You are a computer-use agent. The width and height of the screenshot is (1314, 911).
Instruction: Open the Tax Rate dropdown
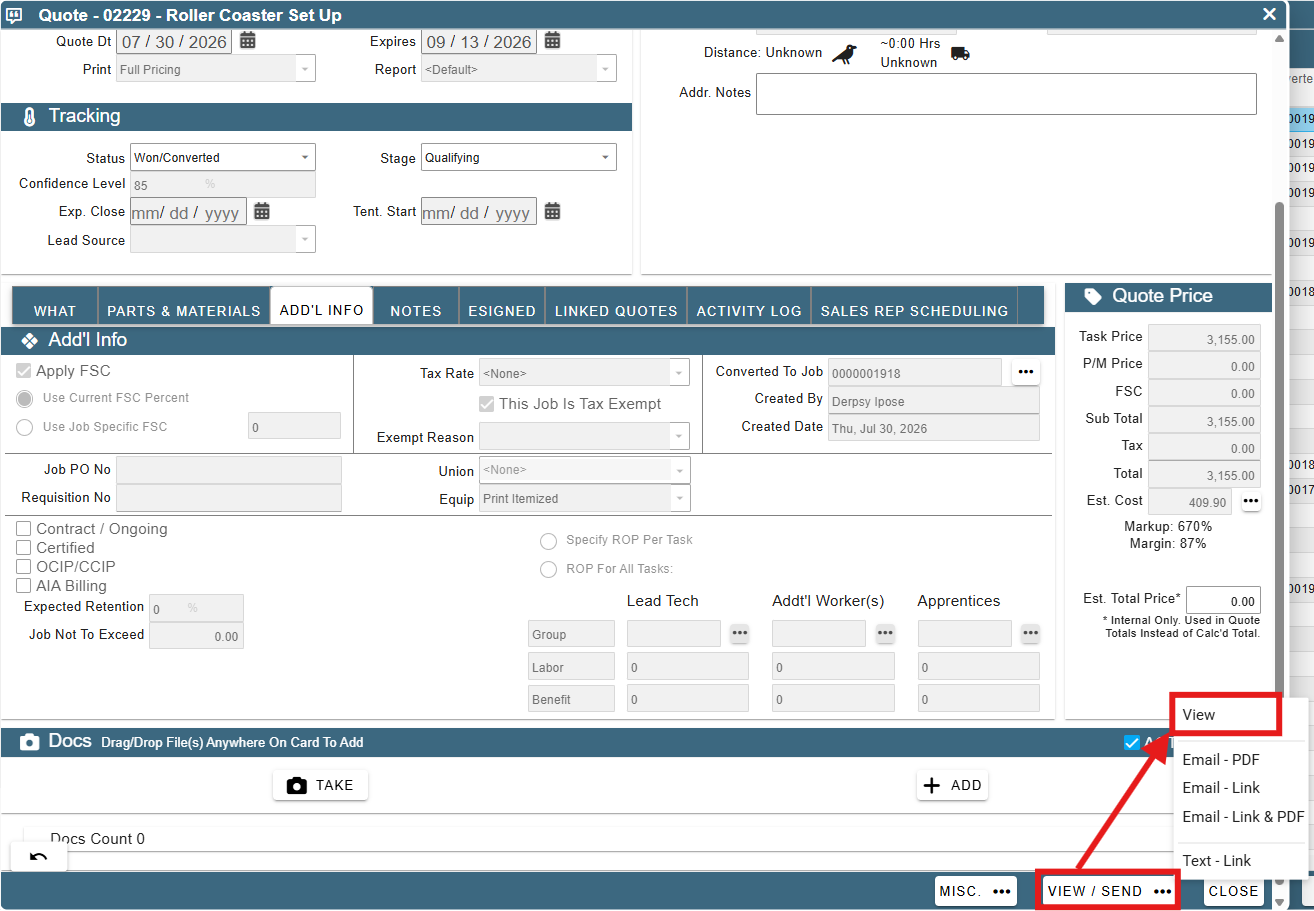pos(584,373)
